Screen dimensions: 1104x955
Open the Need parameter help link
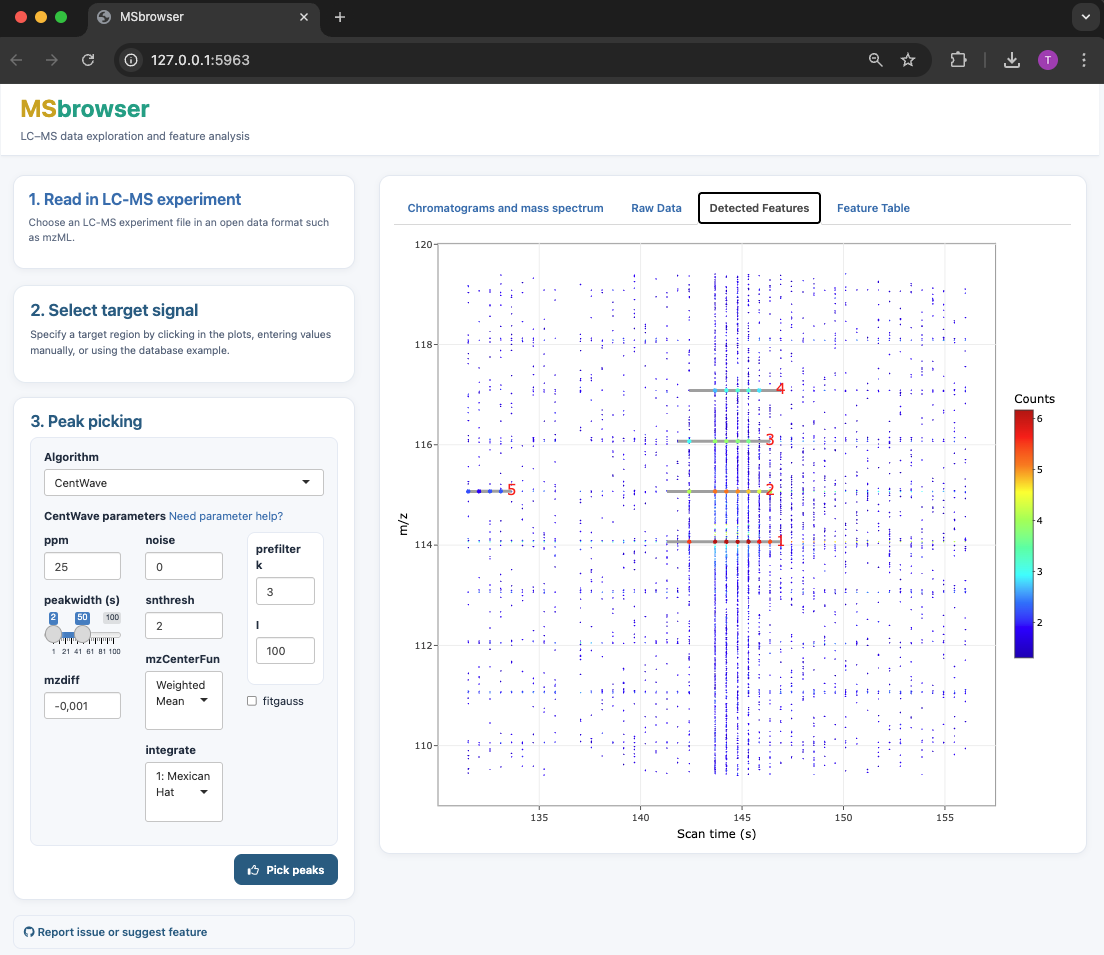click(225, 516)
